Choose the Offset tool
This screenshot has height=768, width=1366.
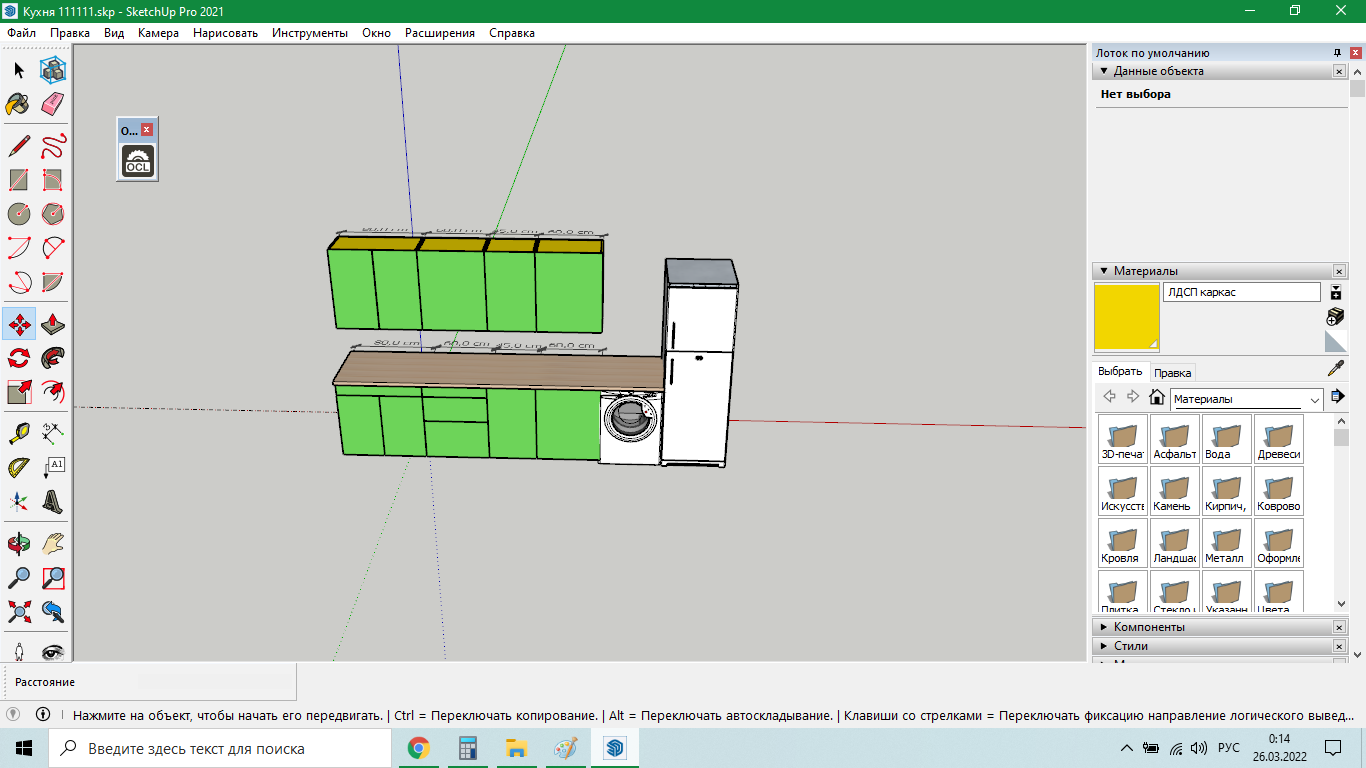pos(53,392)
